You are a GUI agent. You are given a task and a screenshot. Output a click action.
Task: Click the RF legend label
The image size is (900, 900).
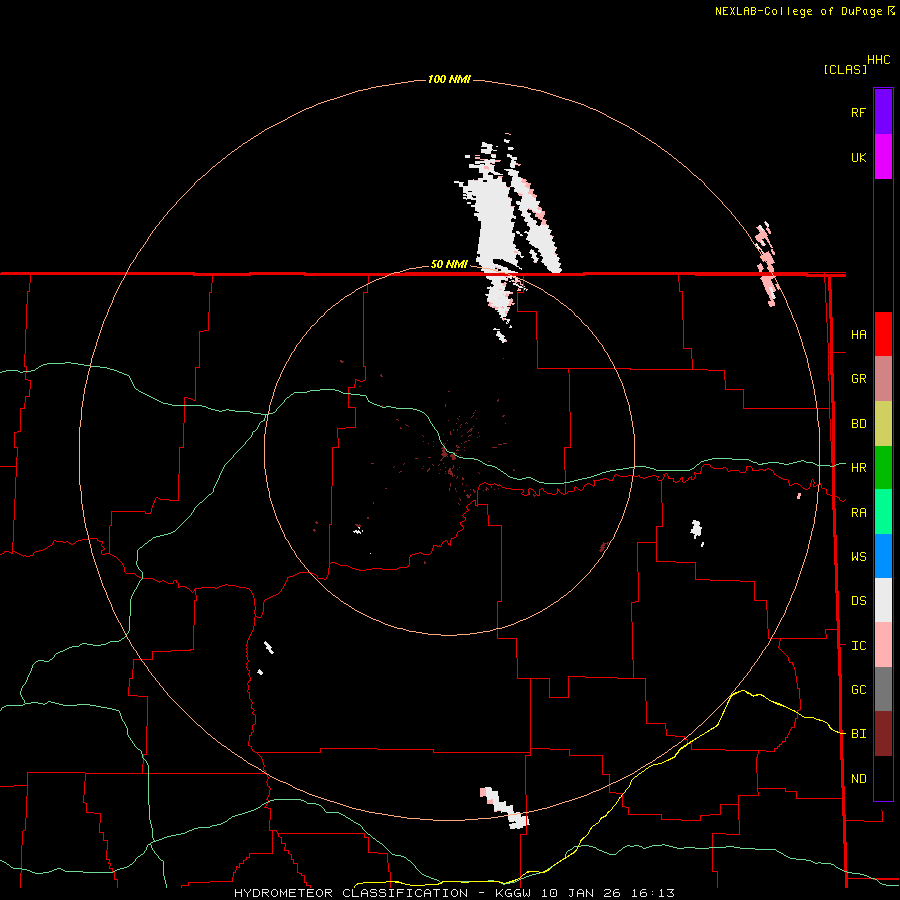coord(858,112)
